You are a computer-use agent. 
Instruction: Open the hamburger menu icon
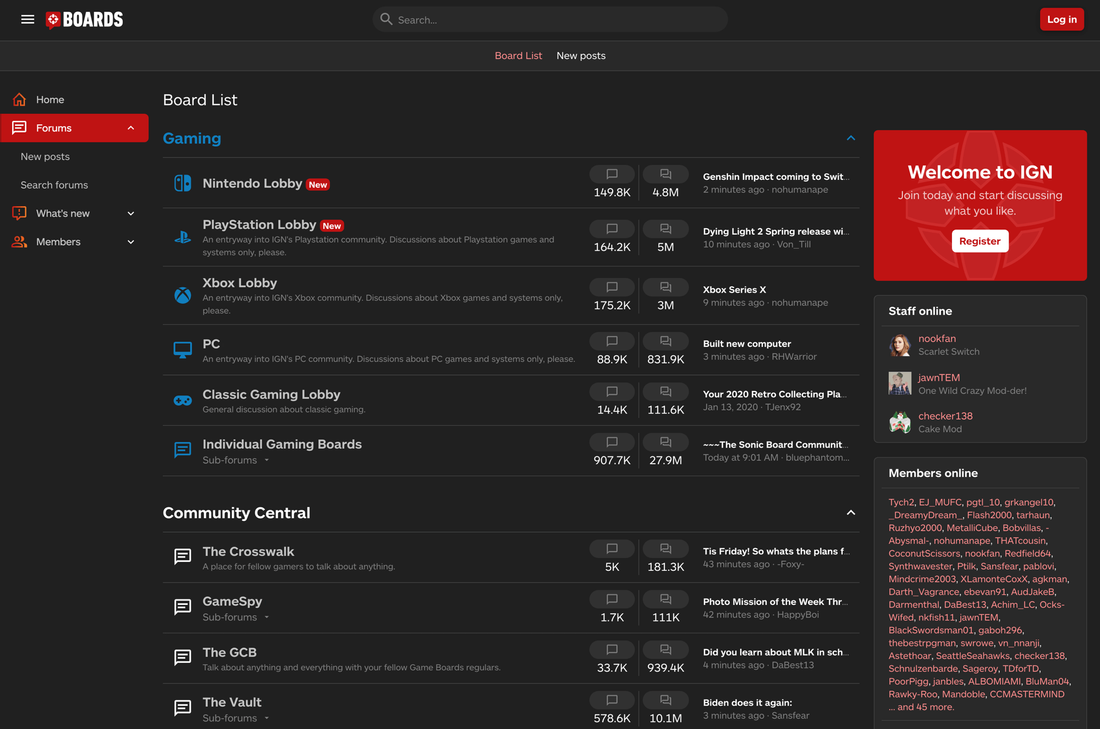pos(28,19)
